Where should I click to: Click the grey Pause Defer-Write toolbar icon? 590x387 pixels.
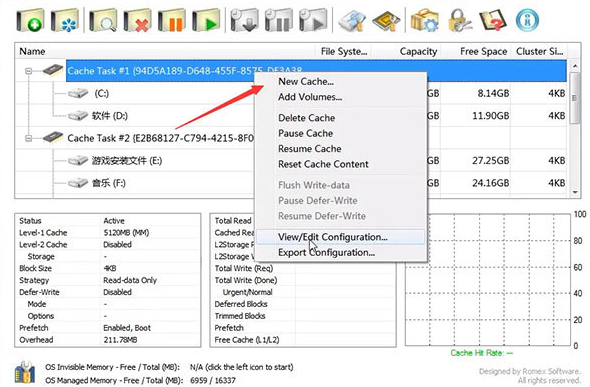(279, 20)
